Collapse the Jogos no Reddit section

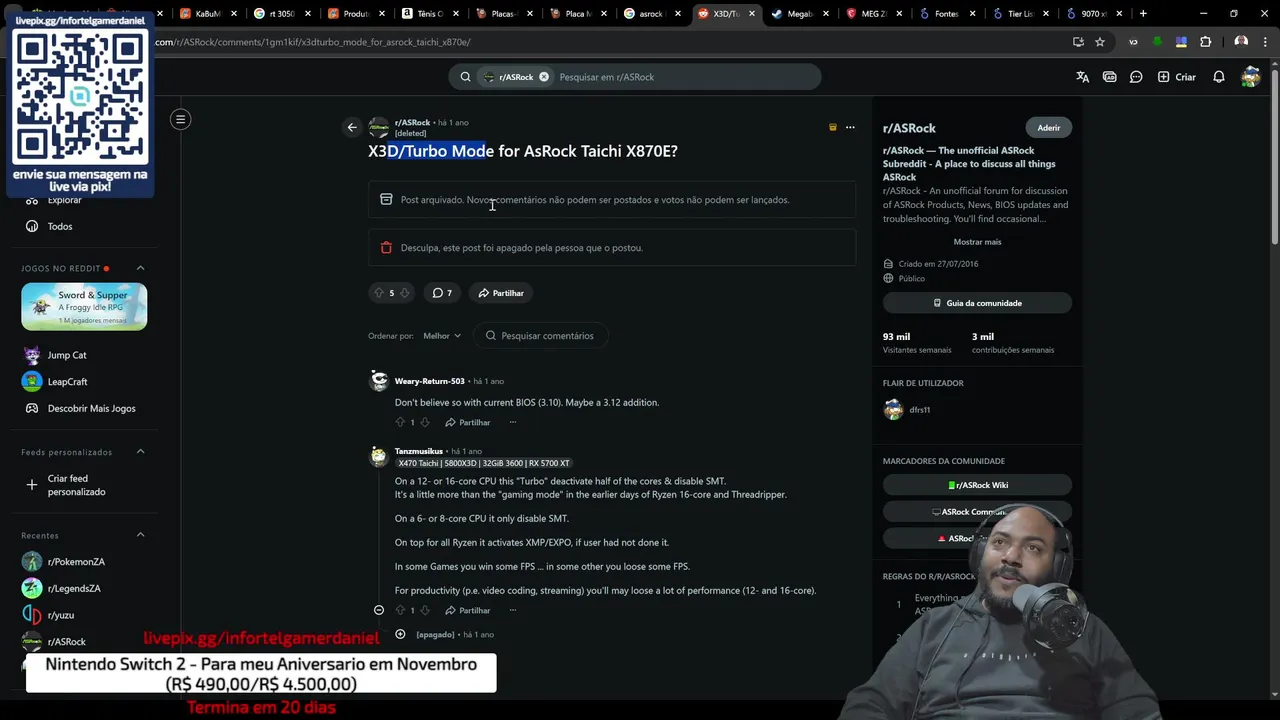click(x=140, y=268)
